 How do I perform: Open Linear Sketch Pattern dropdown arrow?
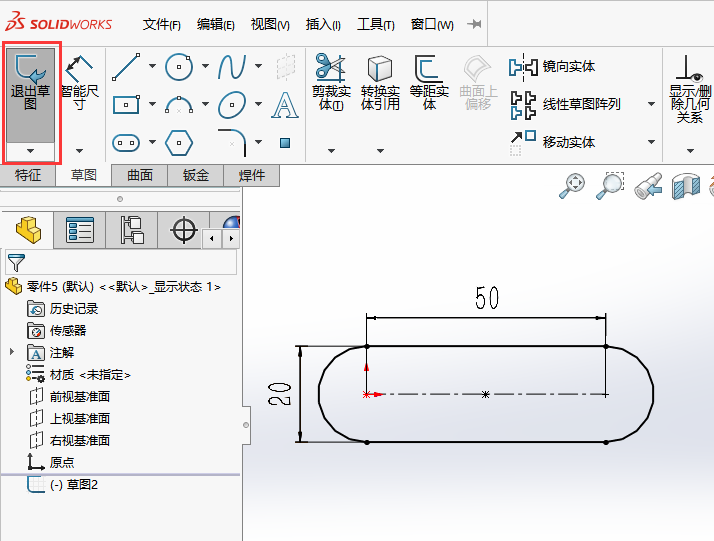[x=651, y=104]
